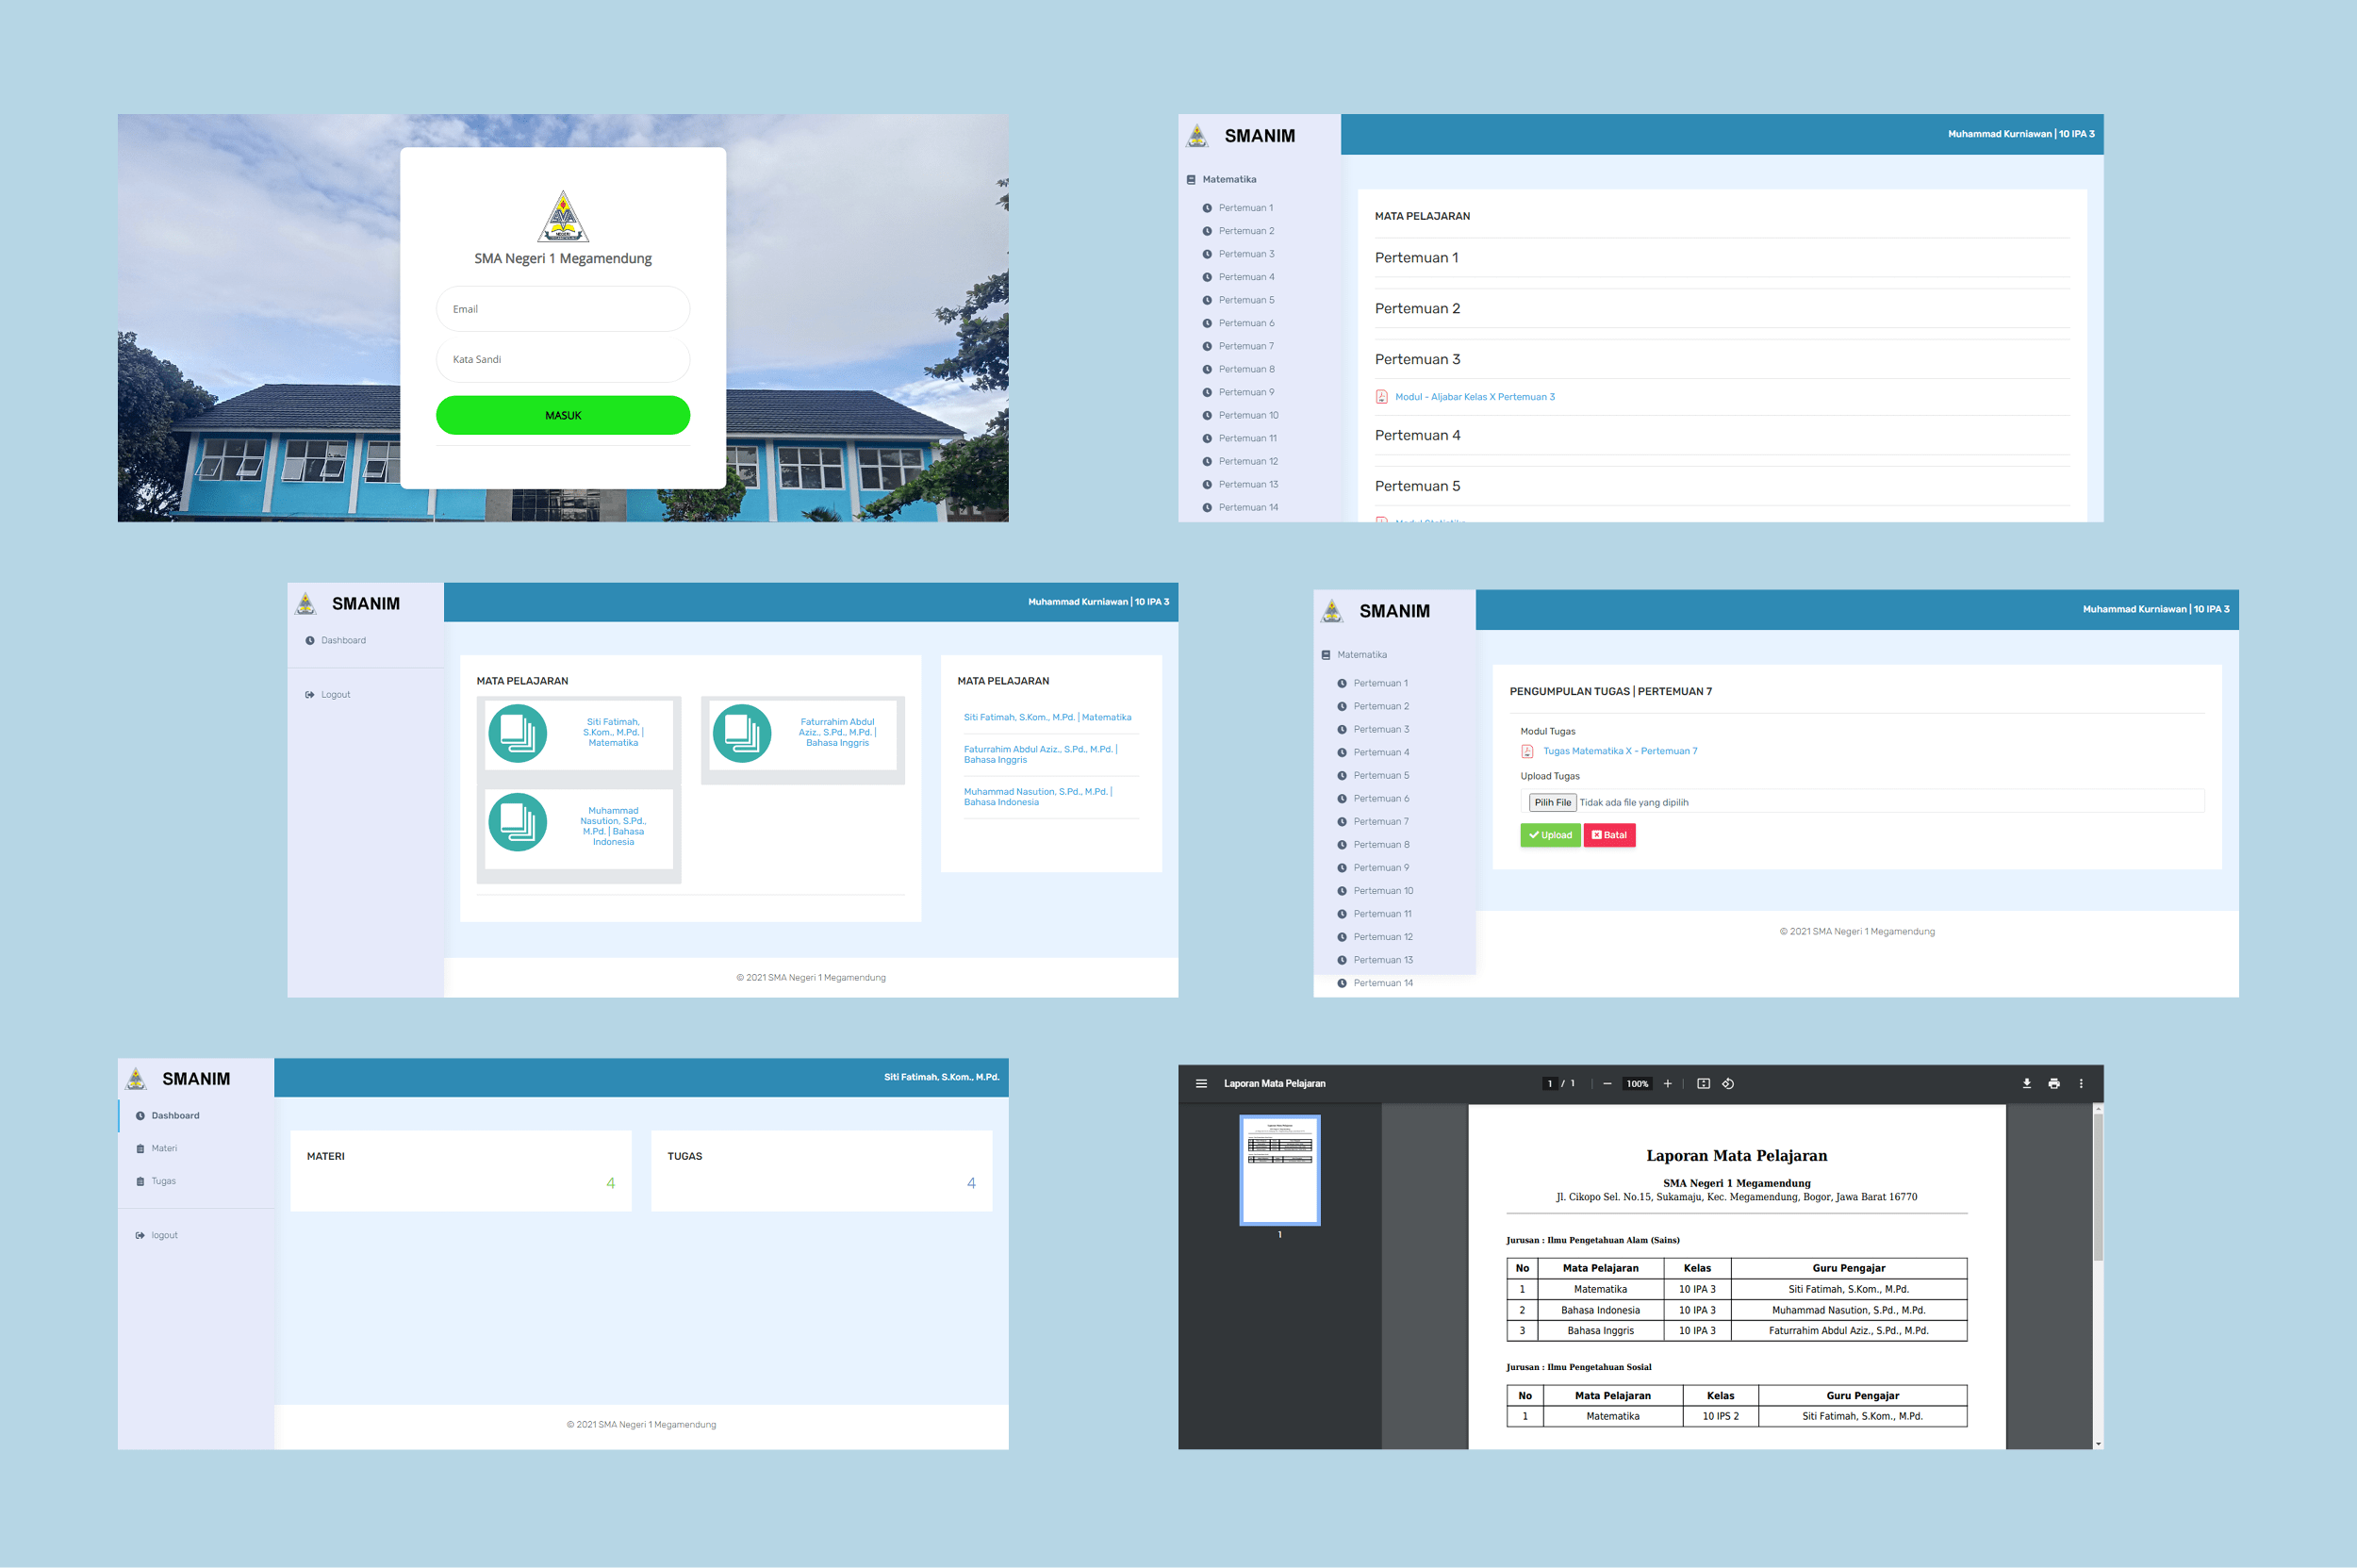2357x1568 pixels.
Task: Open Pertemuan 14 in the Aljabar module page sidebar
Action: coord(1248,507)
